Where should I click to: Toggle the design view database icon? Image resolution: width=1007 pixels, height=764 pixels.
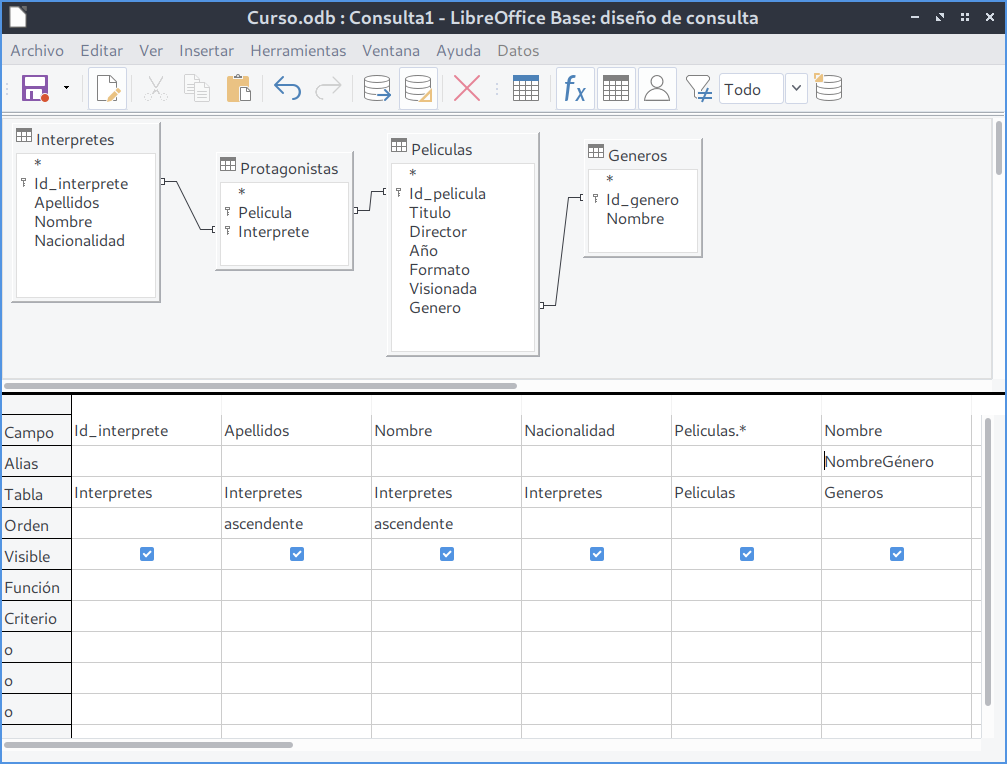click(x=417, y=89)
